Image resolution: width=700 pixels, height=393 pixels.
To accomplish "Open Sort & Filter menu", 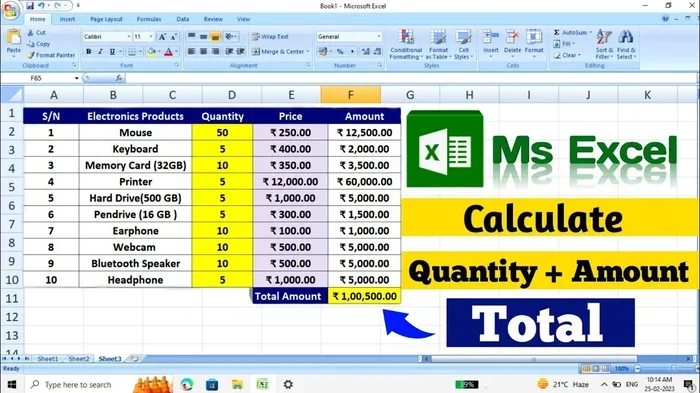I will click(x=604, y=45).
